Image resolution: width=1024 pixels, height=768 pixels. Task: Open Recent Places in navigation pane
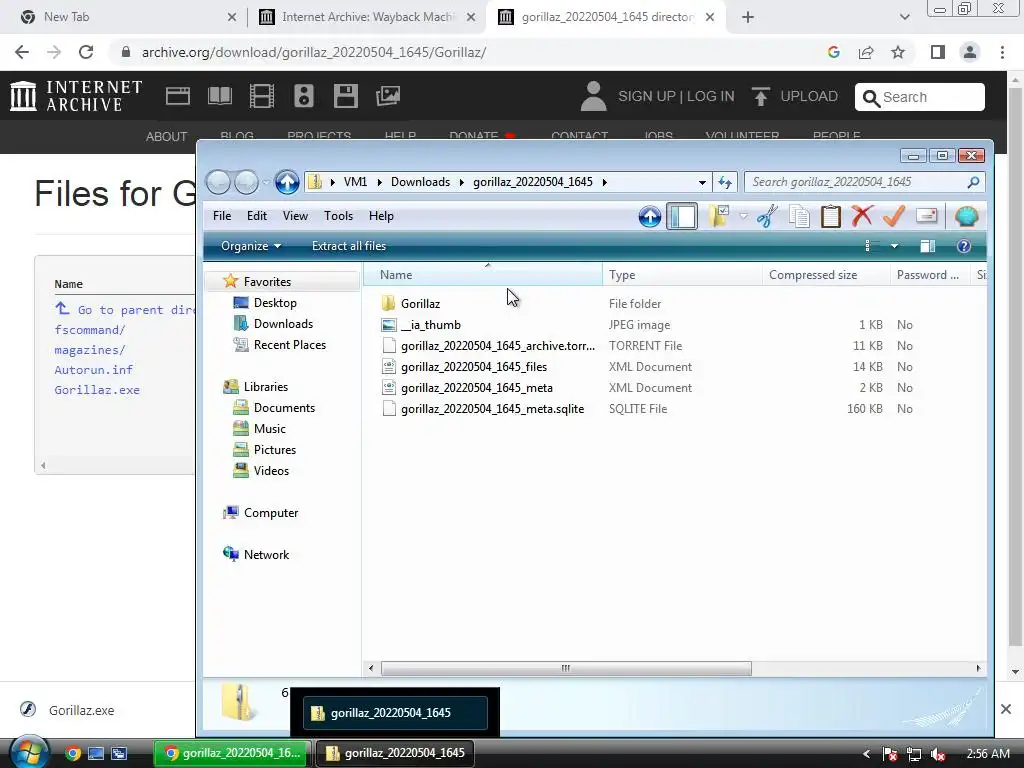tap(289, 345)
